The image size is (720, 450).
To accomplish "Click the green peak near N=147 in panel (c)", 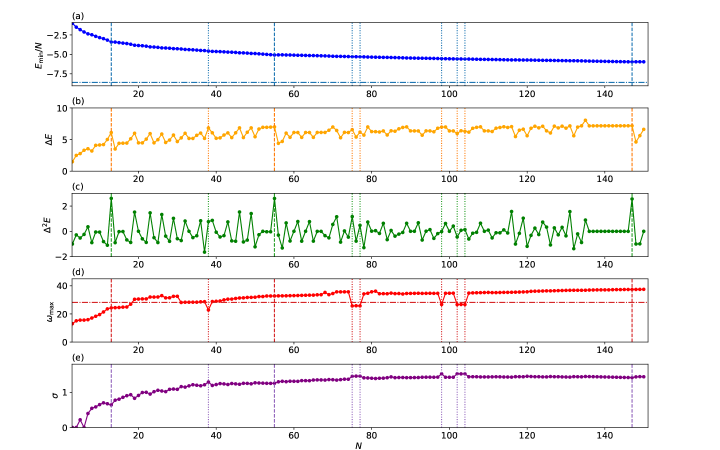I will click(x=632, y=199).
